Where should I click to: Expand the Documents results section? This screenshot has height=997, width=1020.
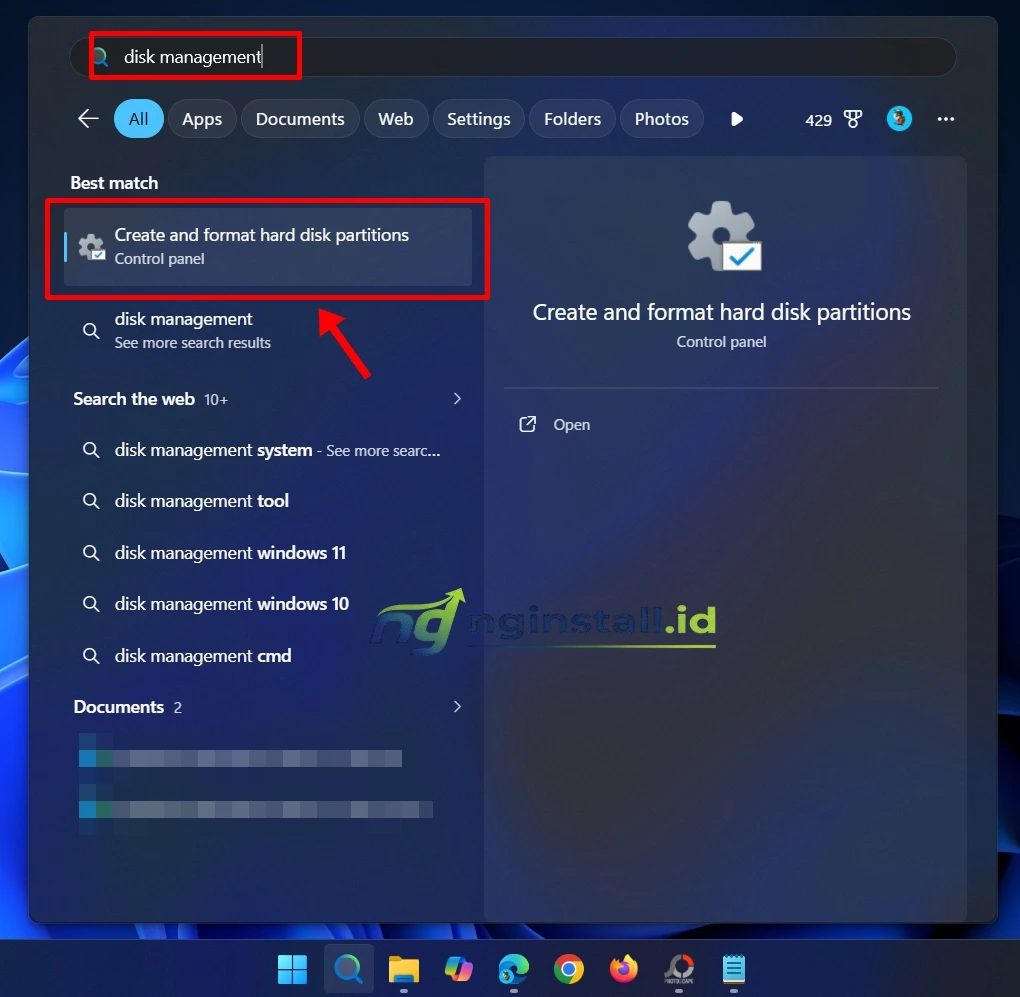point(457,706)
